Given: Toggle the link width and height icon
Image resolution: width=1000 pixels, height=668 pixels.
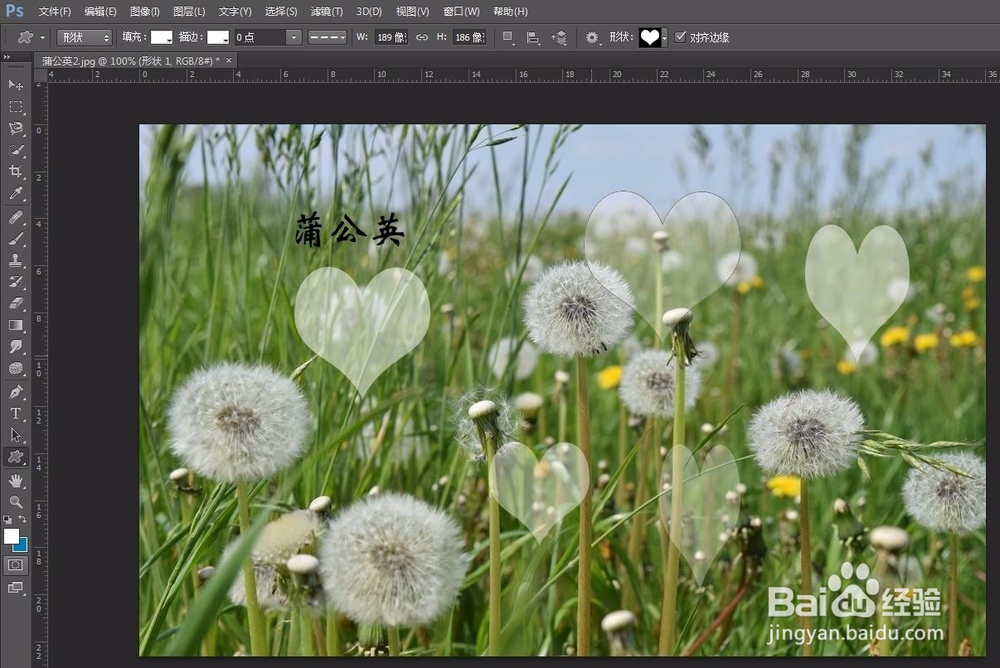Looking at the screenshot, I should point(422,38).
